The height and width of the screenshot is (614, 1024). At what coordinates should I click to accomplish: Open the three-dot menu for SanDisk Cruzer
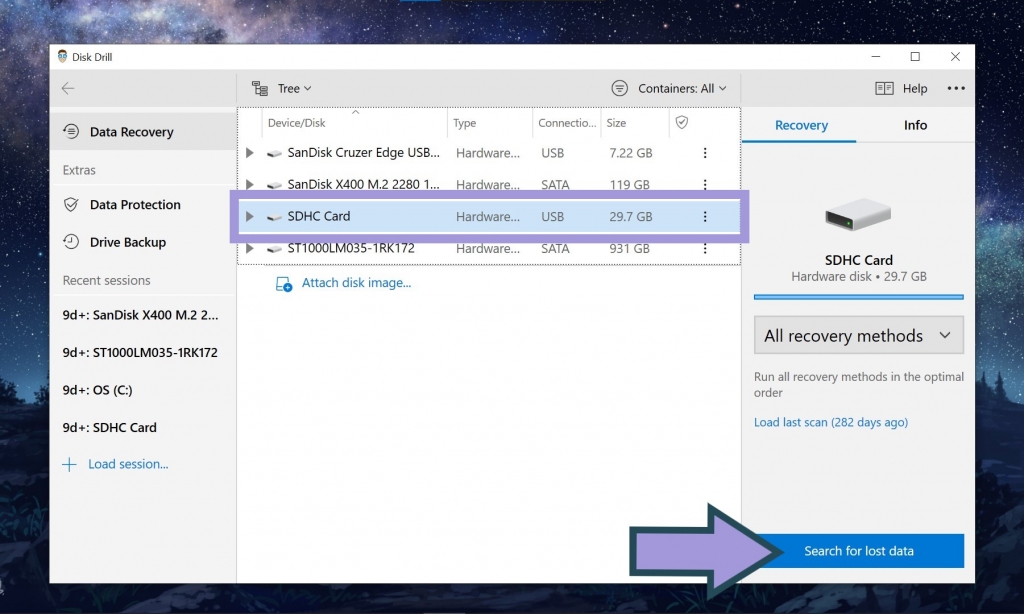tap(705, 153)
